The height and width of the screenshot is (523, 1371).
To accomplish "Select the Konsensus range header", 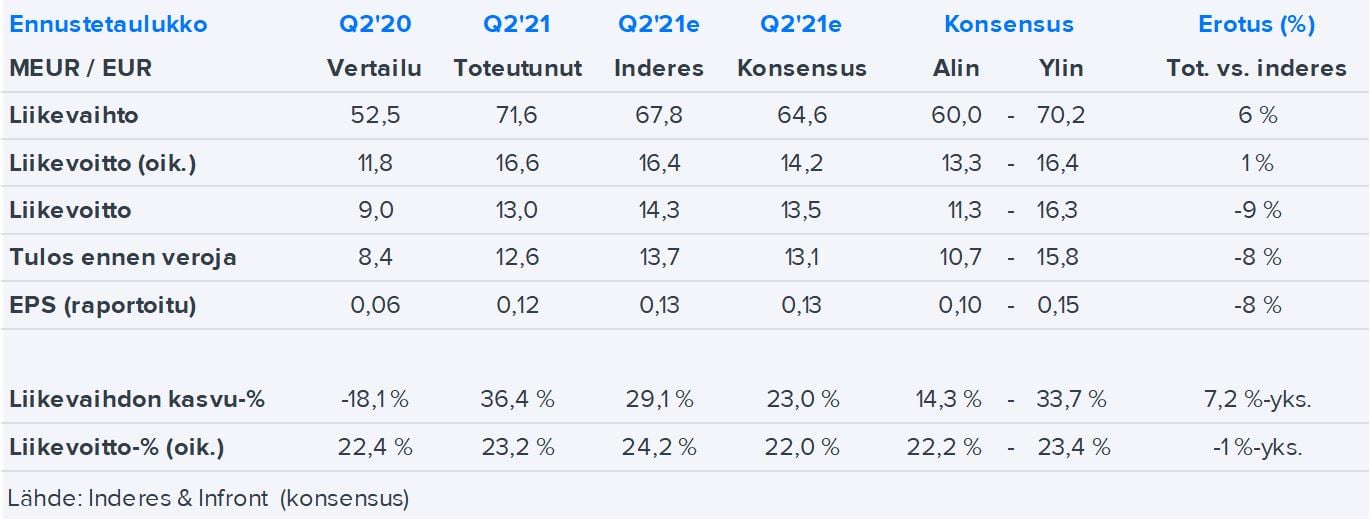I will pos(1008,24).
